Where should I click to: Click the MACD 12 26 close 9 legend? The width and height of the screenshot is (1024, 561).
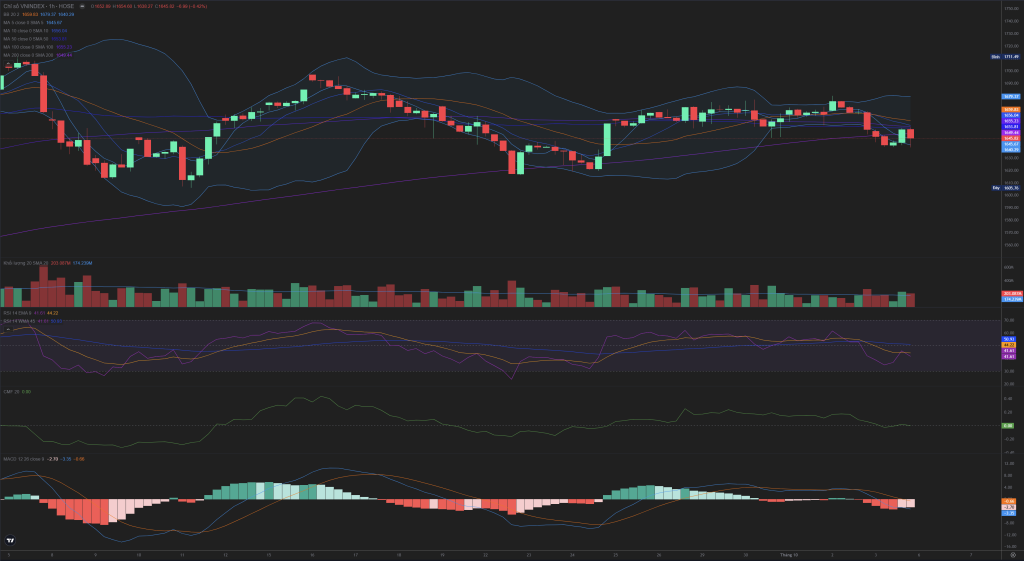tap(24, 459)
